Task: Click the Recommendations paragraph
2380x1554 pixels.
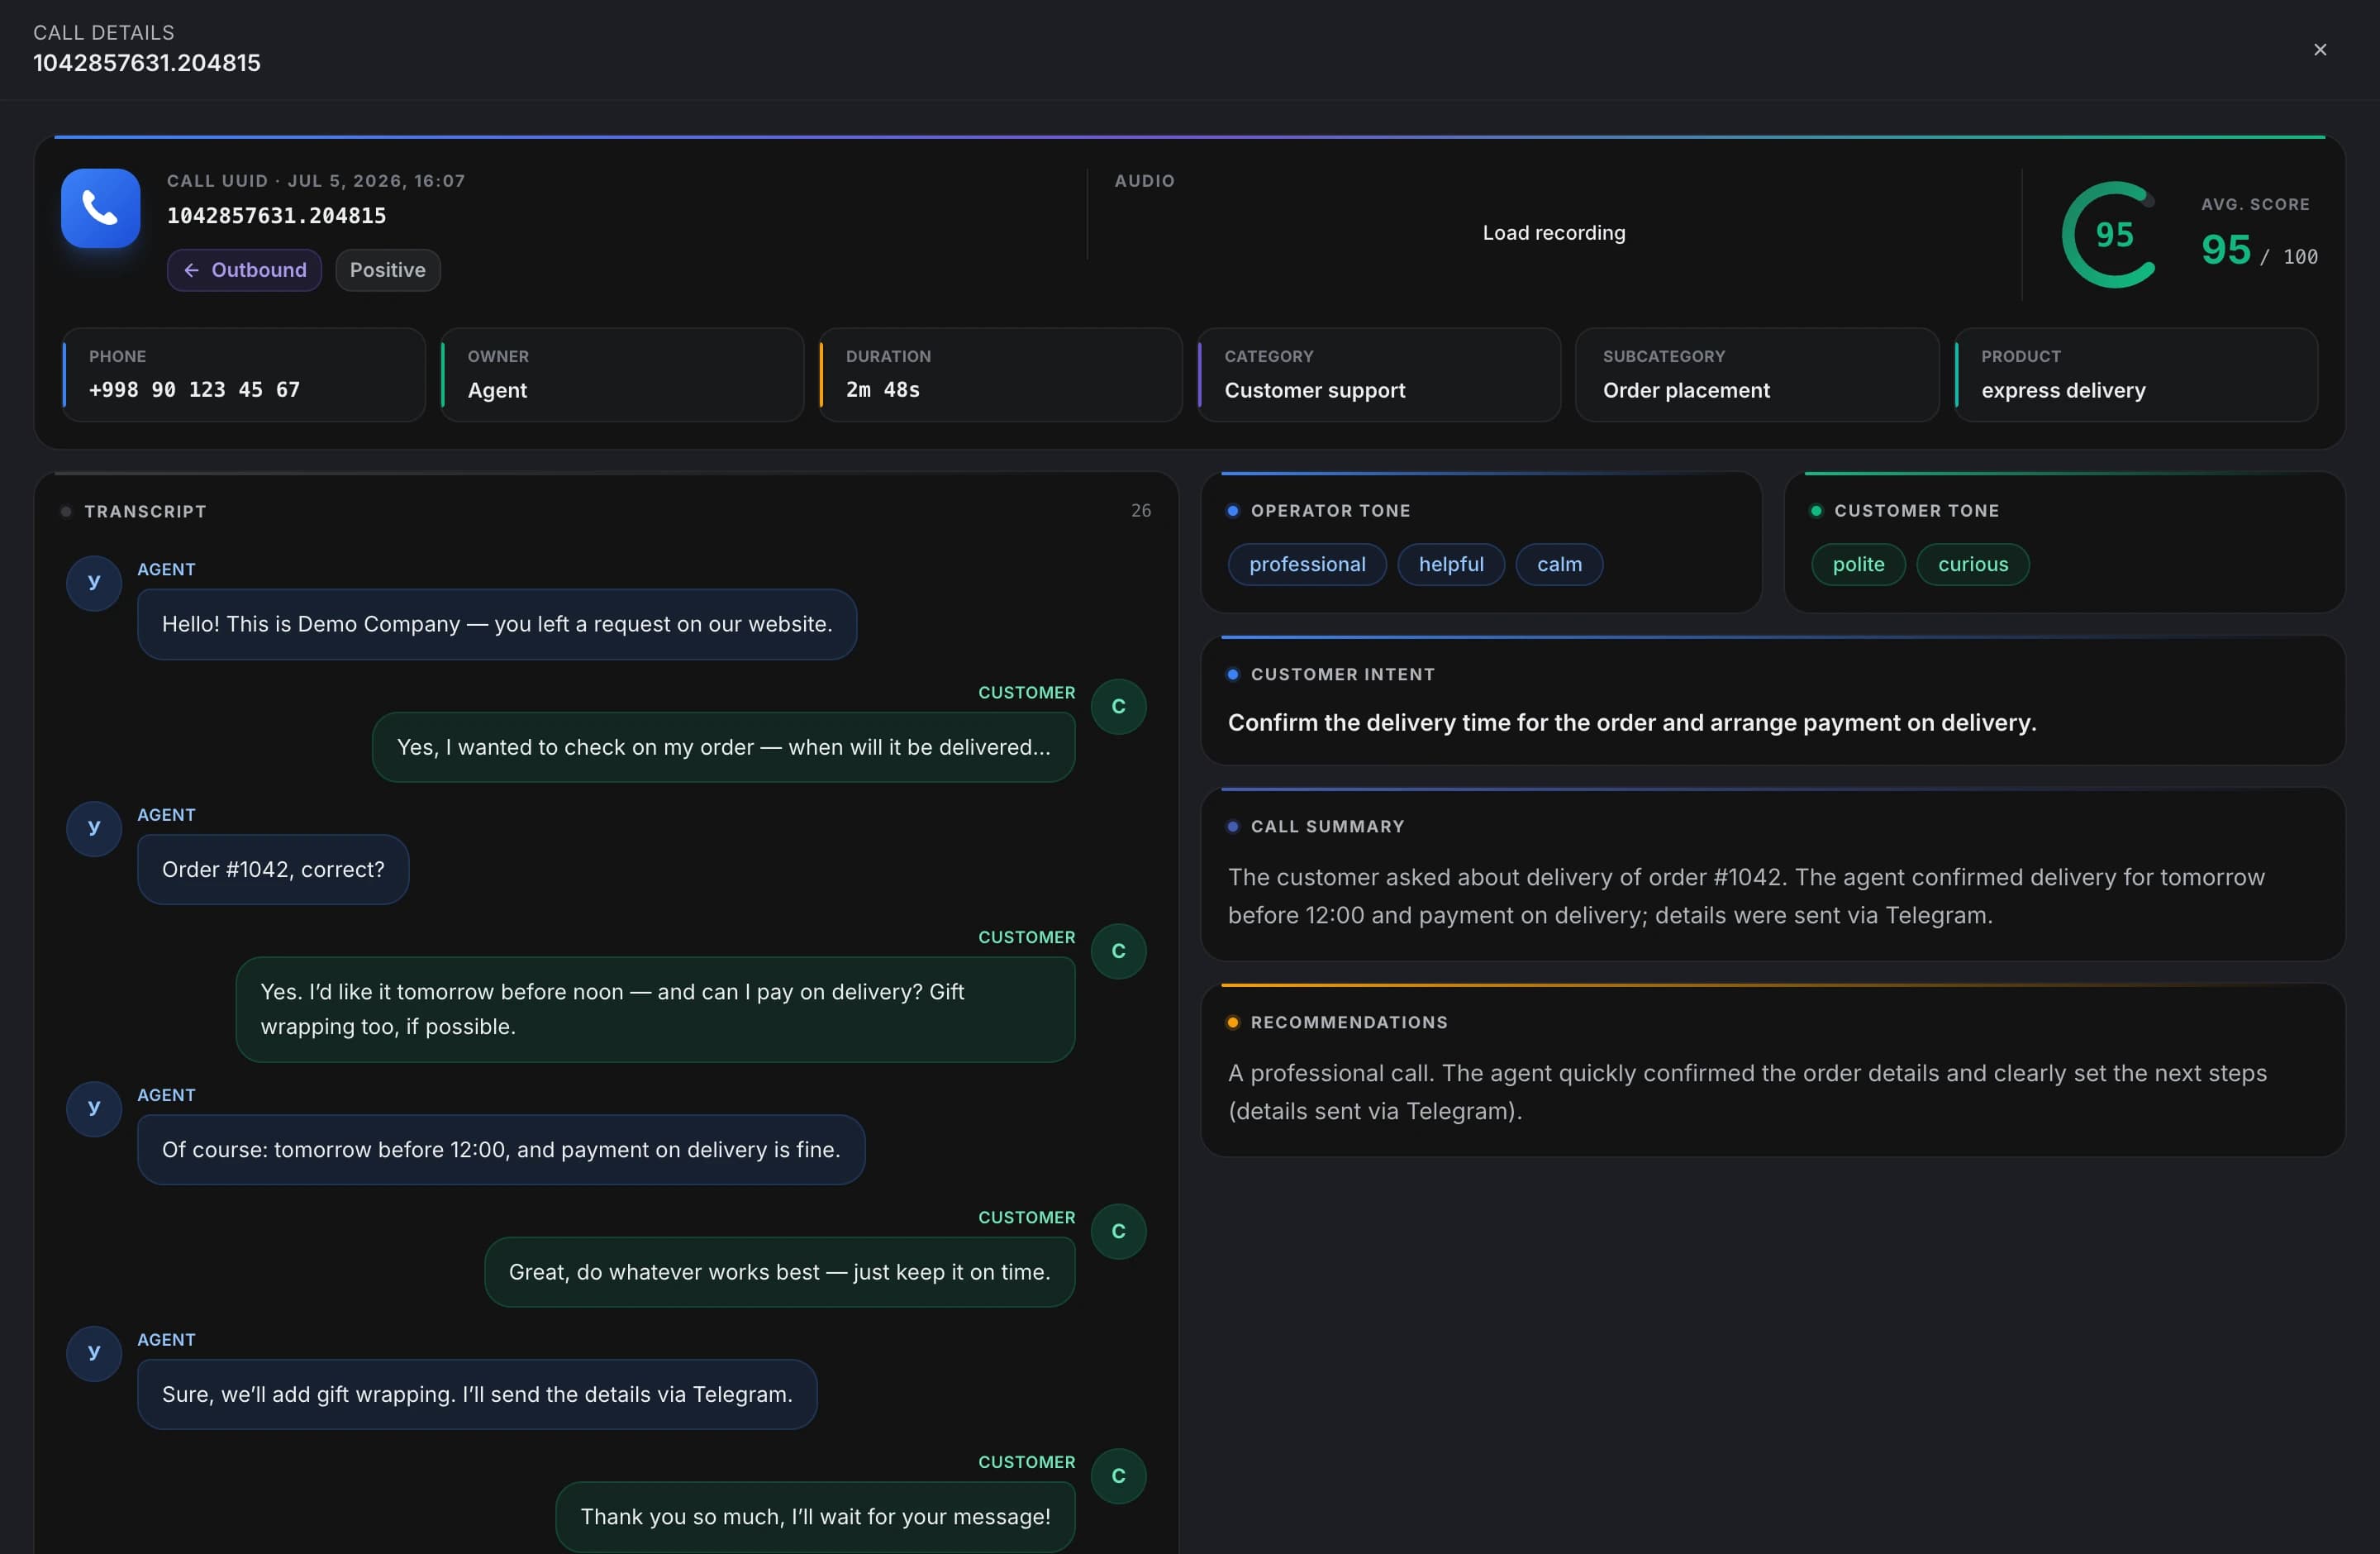Action: click(1747, 1092)
